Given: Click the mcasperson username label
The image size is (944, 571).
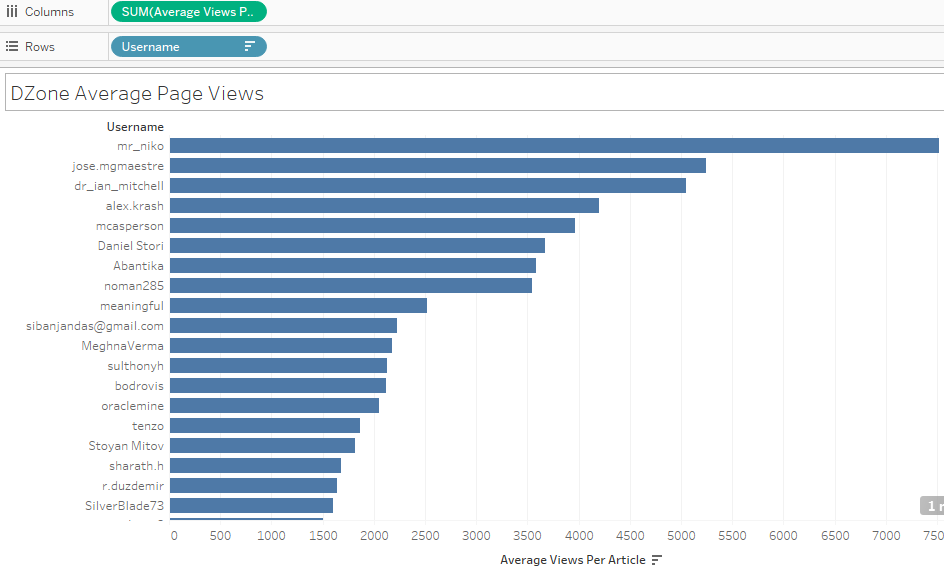Looking at the screenshot, I should [129, 226].
